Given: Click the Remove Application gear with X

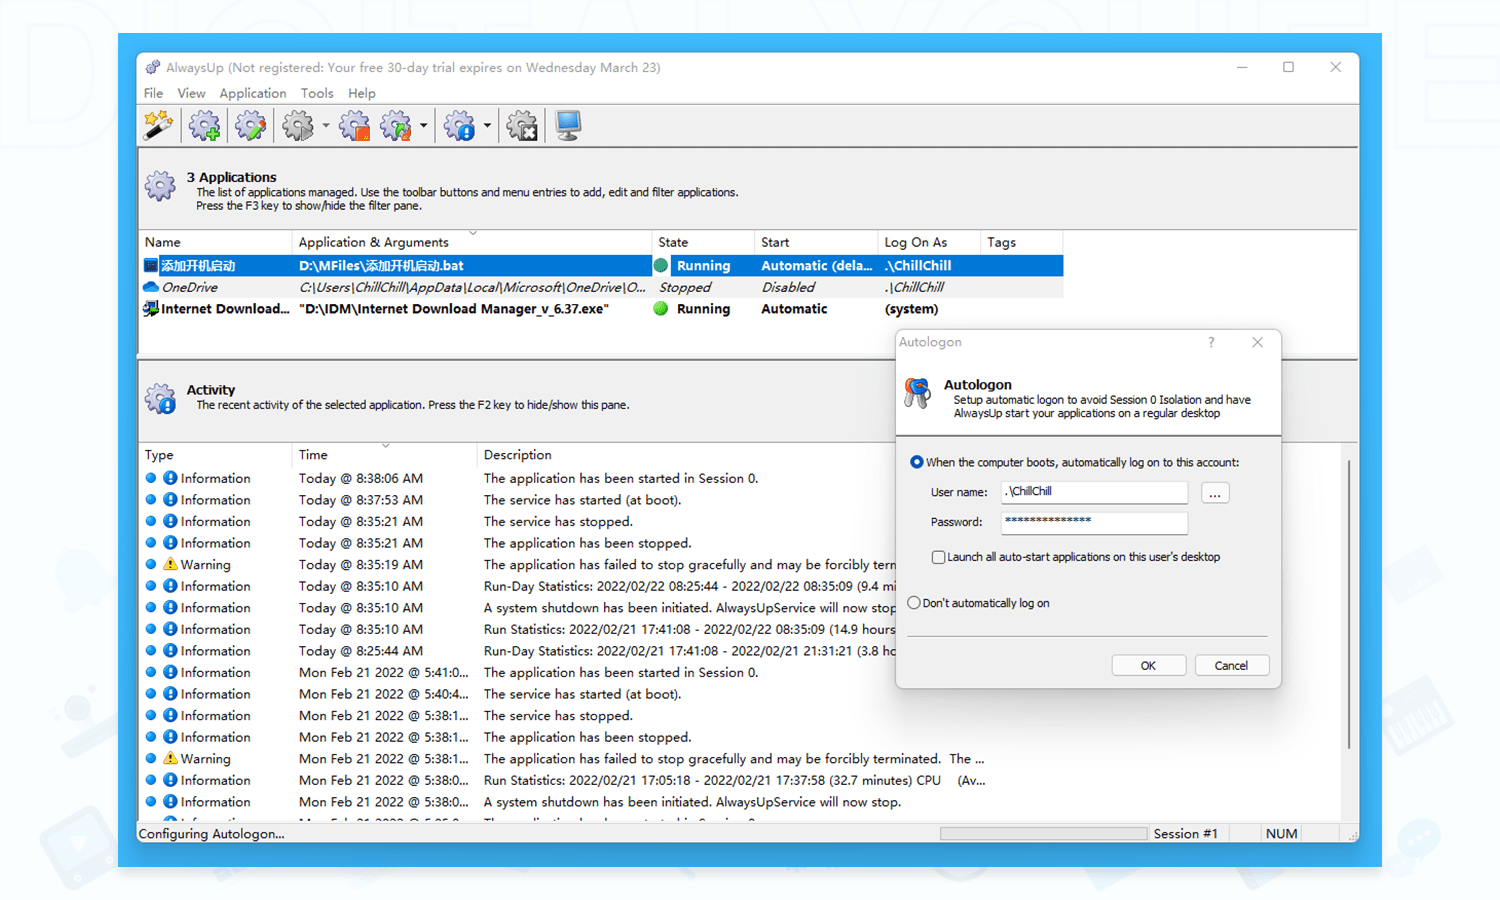Looking at the screenshot, I should tap(522, 126).
